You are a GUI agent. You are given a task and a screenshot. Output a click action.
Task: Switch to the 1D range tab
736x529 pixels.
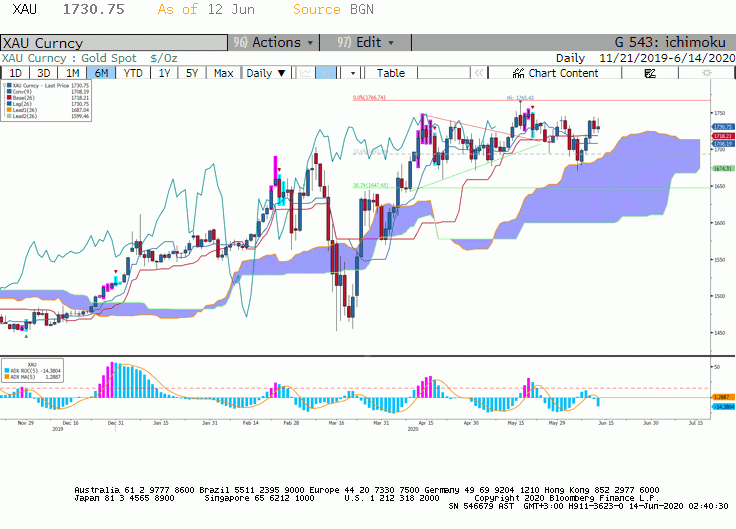click(x=15, y=73)
